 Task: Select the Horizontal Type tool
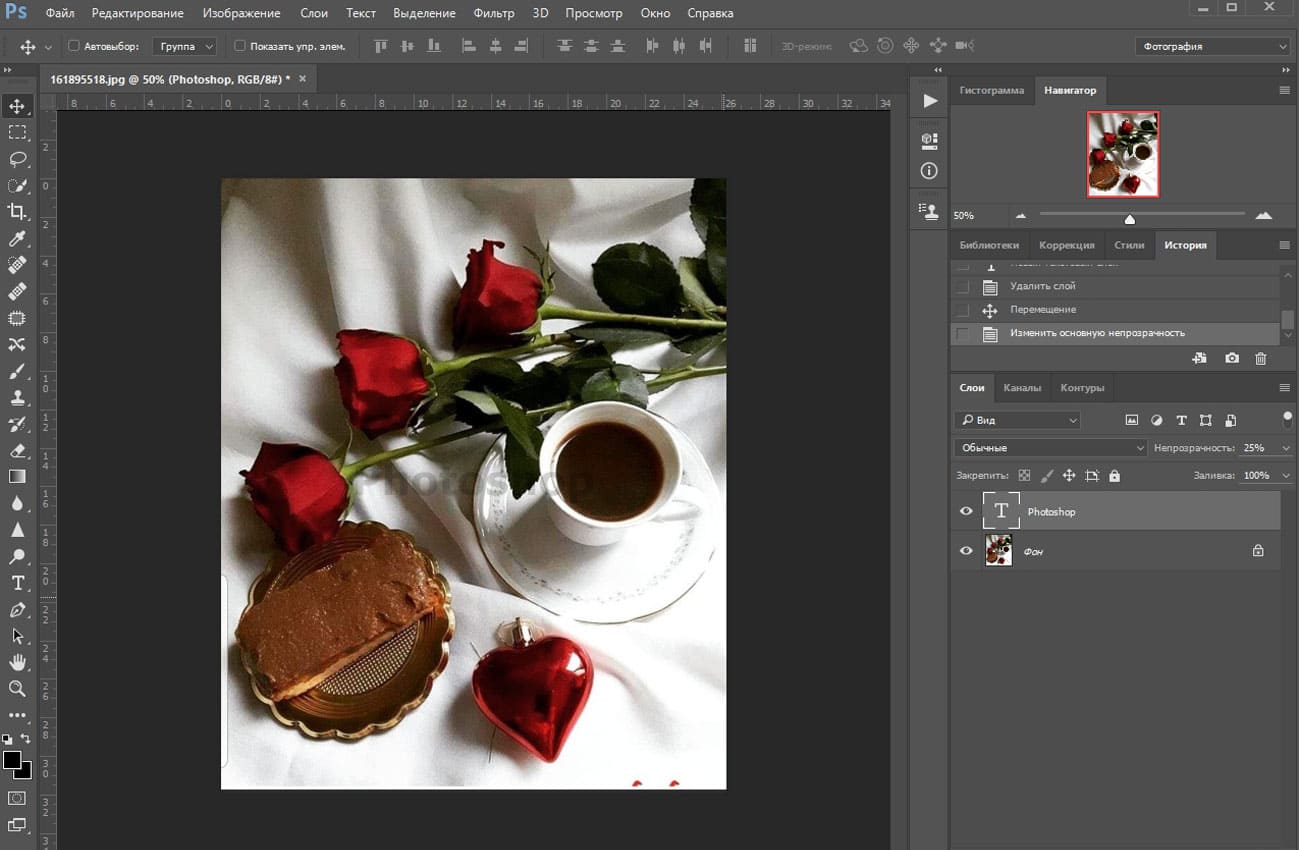point(17,583)
